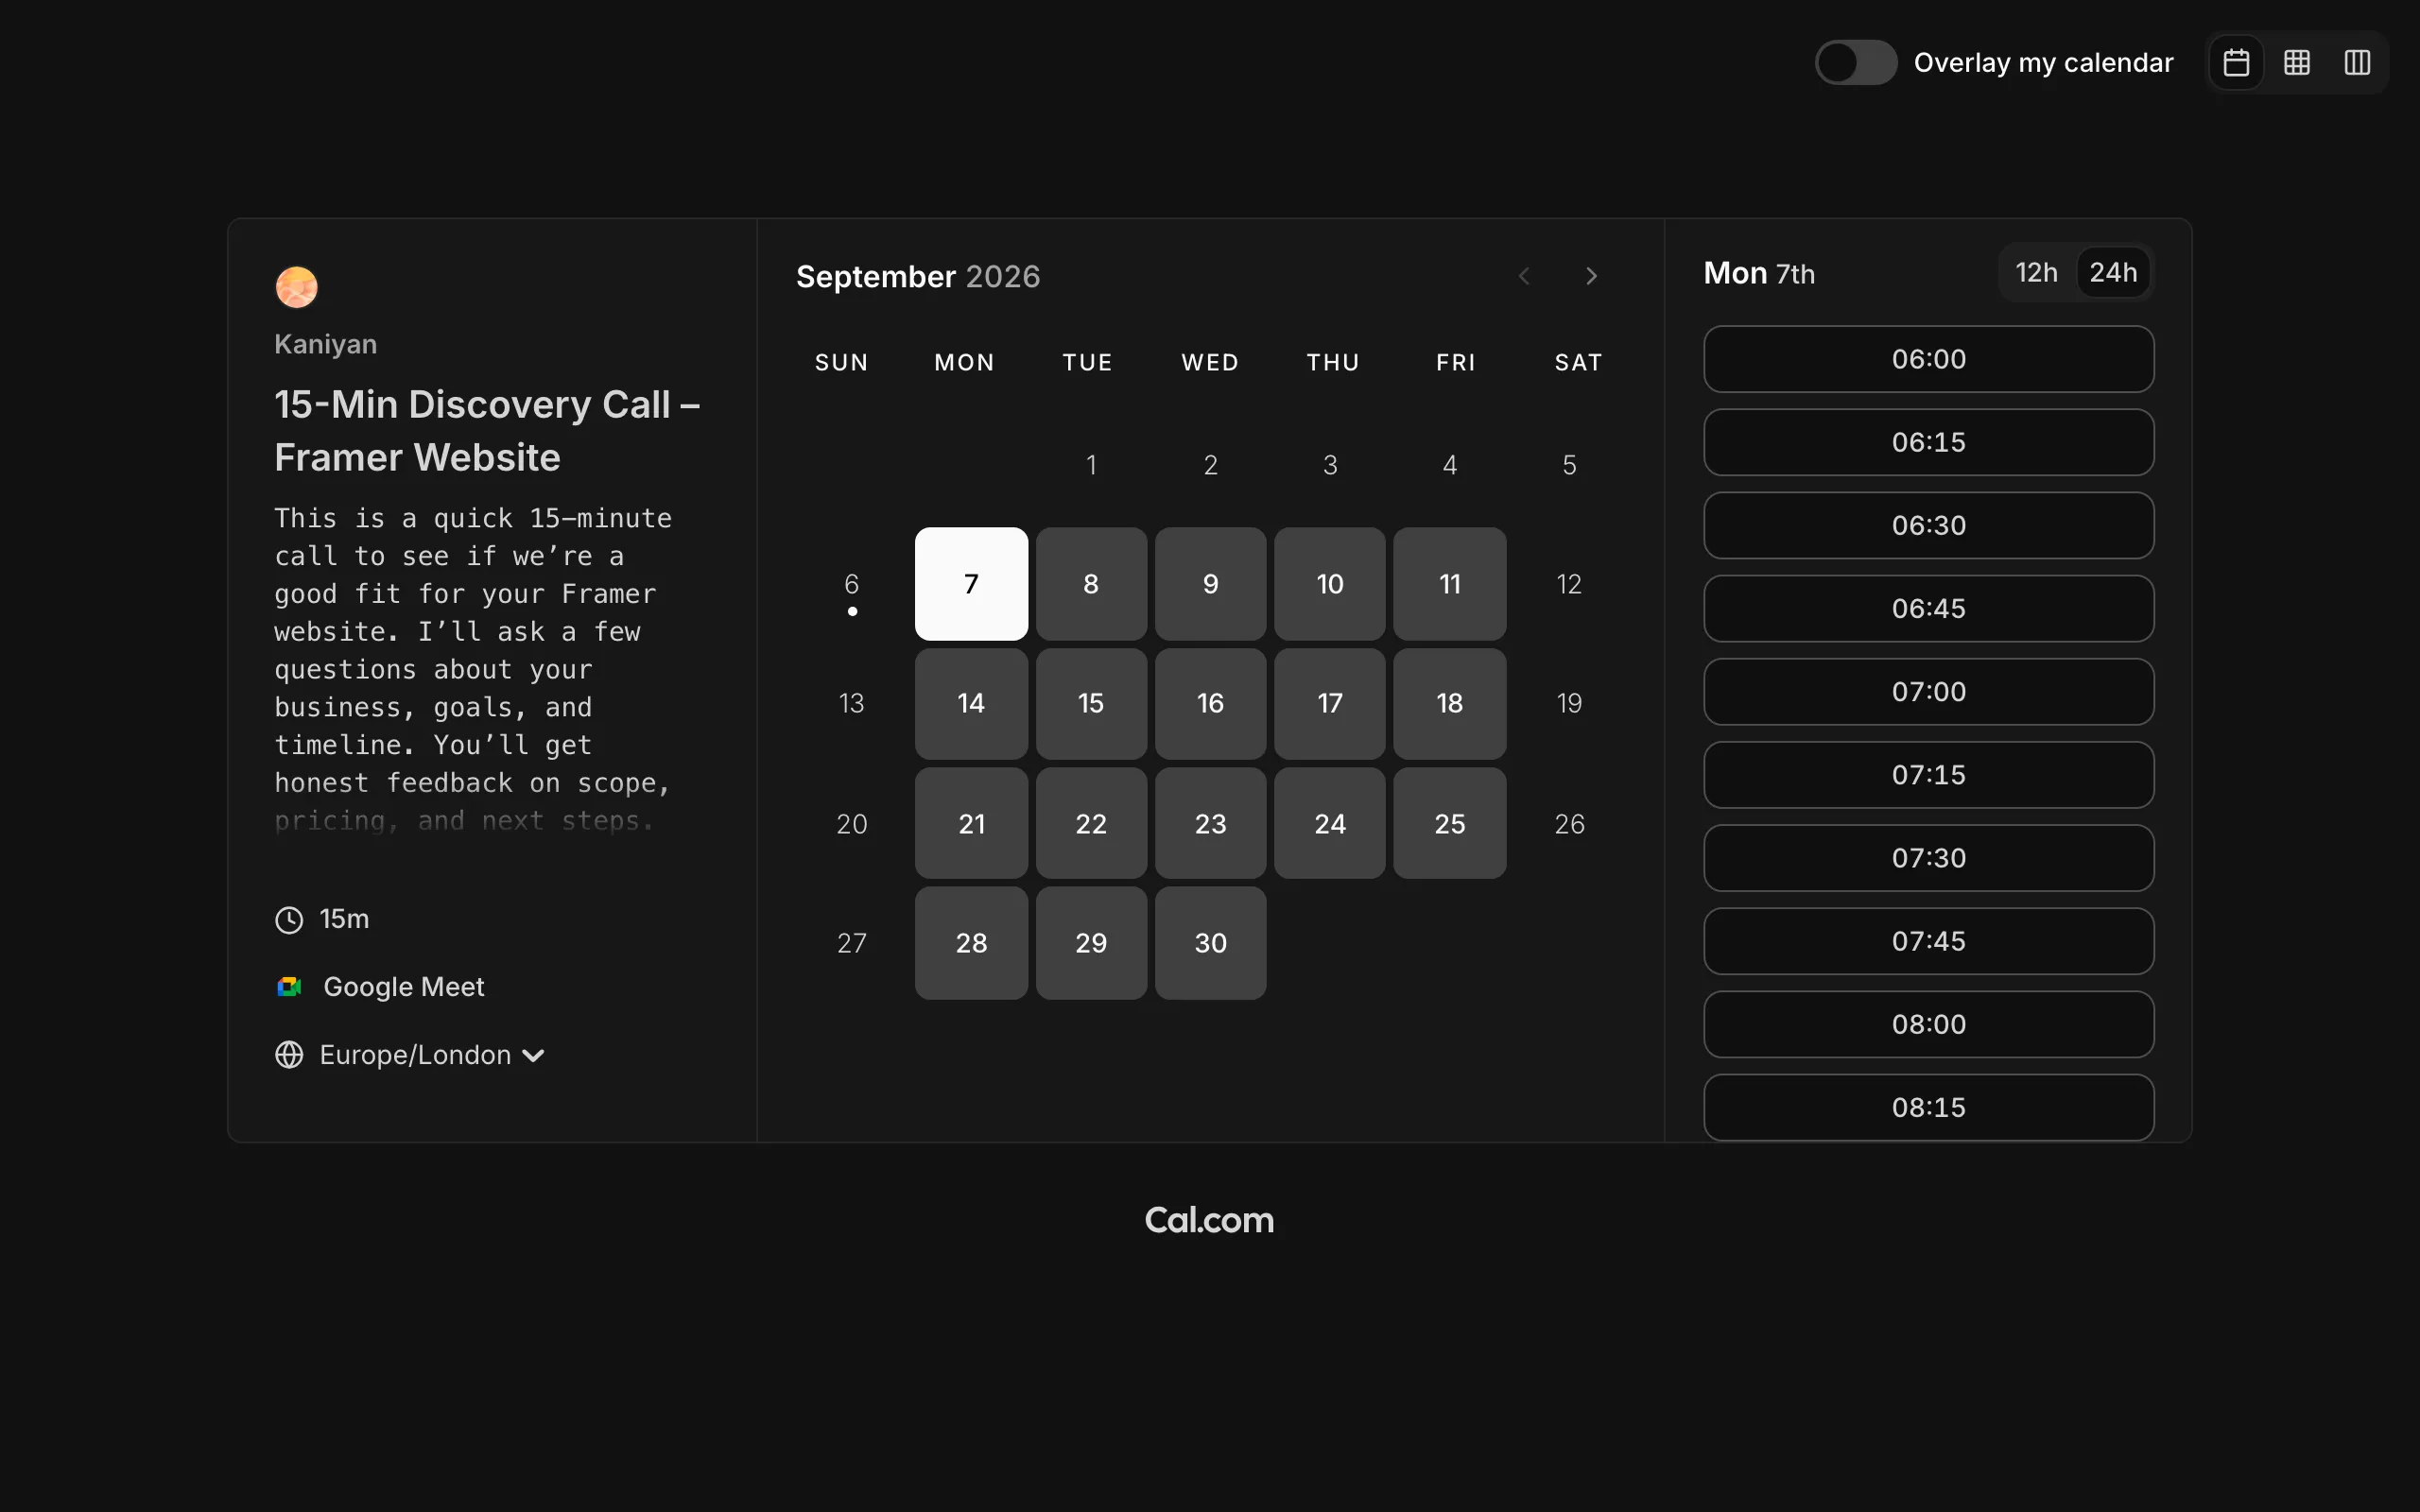Click the Kaniyan host name
Screen dimensions: 2420x1512
click(x=326, y=344)
